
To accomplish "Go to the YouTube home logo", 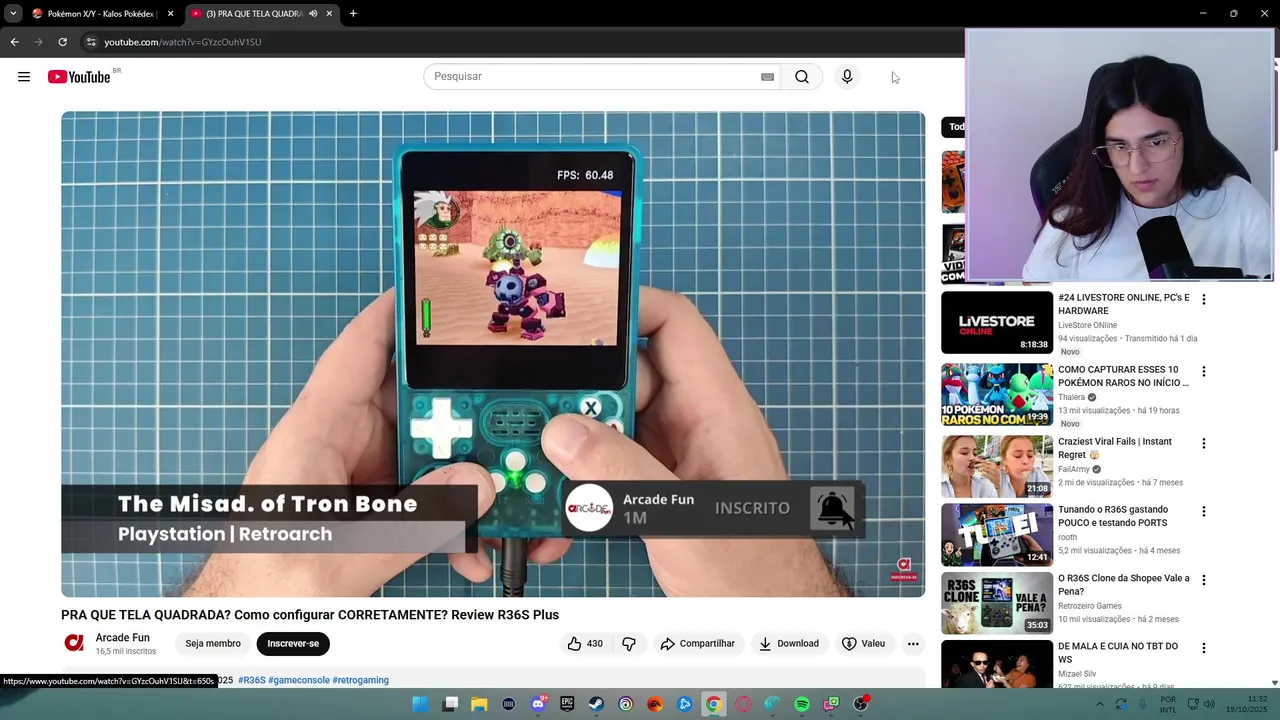I will [79, 77].
